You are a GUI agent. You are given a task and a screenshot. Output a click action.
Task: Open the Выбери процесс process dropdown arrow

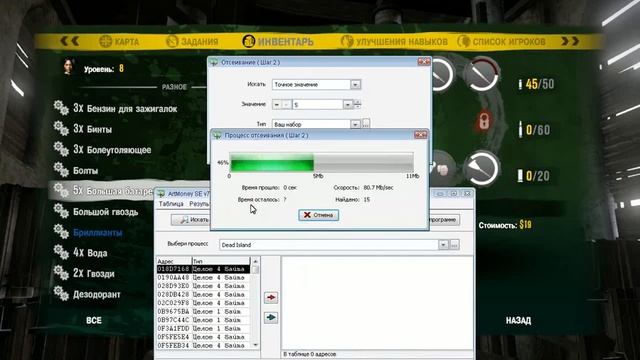point(443,244)
